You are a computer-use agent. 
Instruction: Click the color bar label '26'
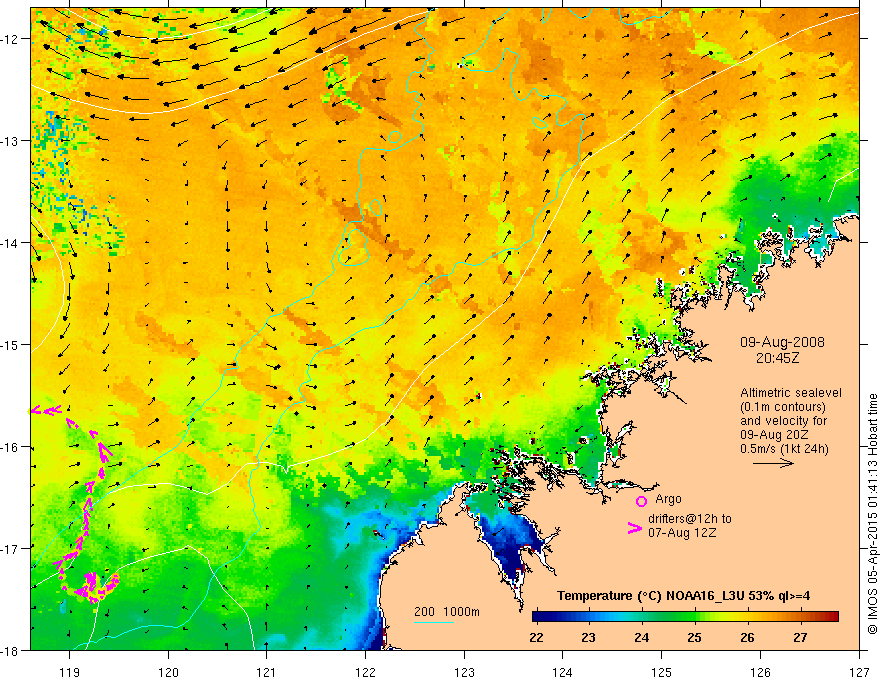tap(747, 637)
